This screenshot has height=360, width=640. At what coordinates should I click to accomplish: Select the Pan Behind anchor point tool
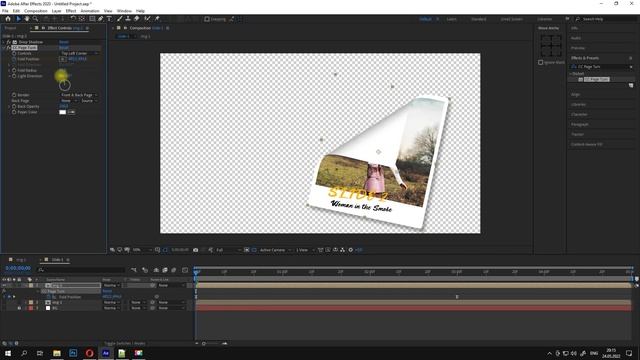(x=82, y=19)
